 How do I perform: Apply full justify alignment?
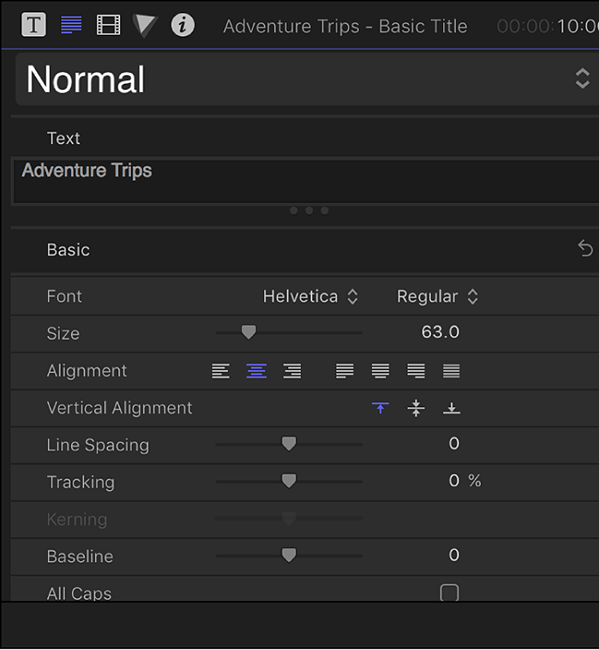coord(451,371)
